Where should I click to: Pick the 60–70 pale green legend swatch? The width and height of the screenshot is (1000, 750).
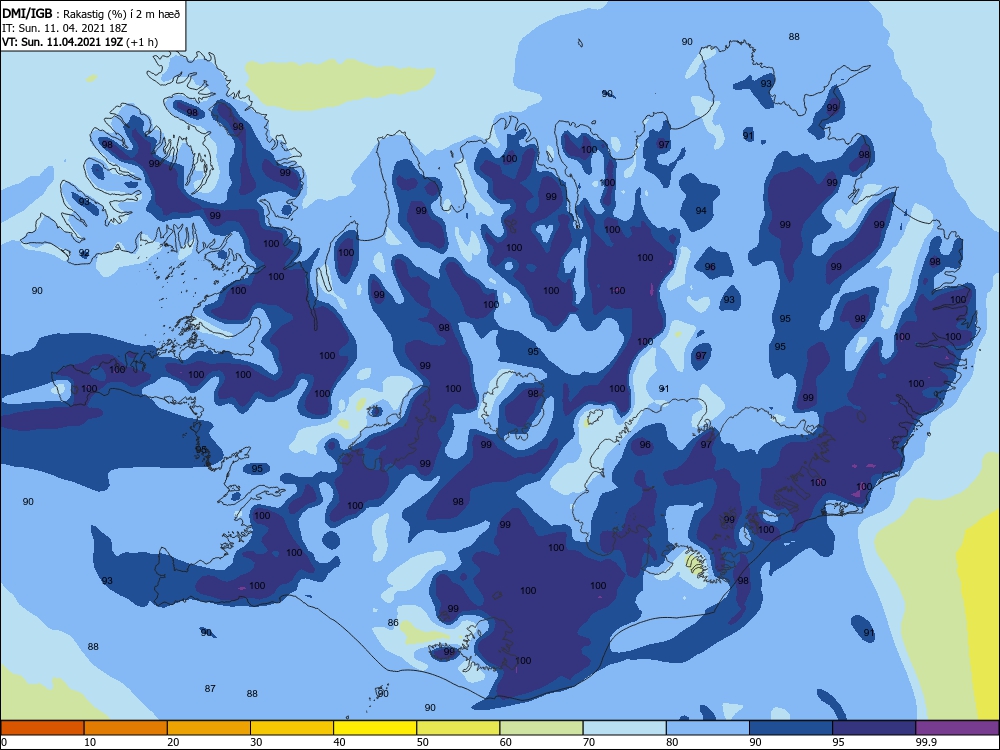tap(541, 728)
